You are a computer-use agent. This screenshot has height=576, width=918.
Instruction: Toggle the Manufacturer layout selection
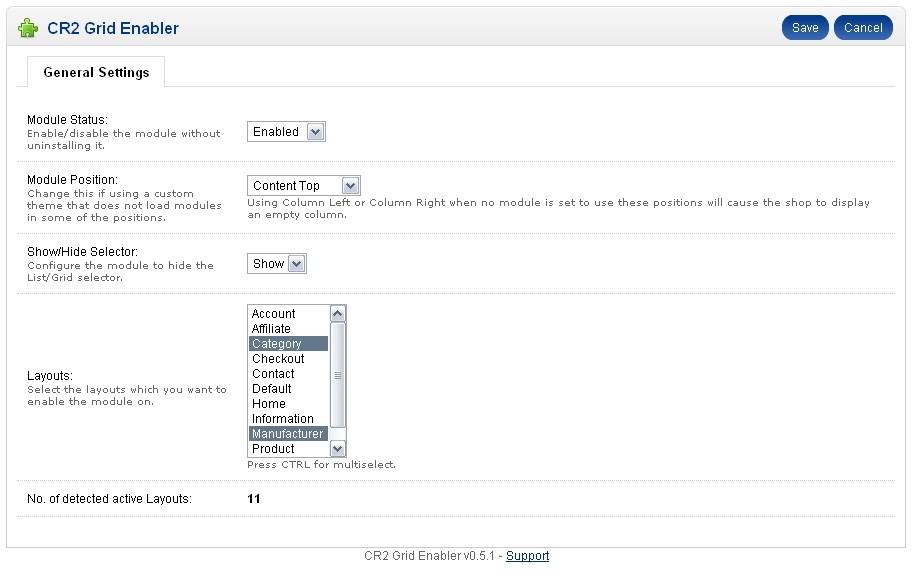(x=289, y=434)
